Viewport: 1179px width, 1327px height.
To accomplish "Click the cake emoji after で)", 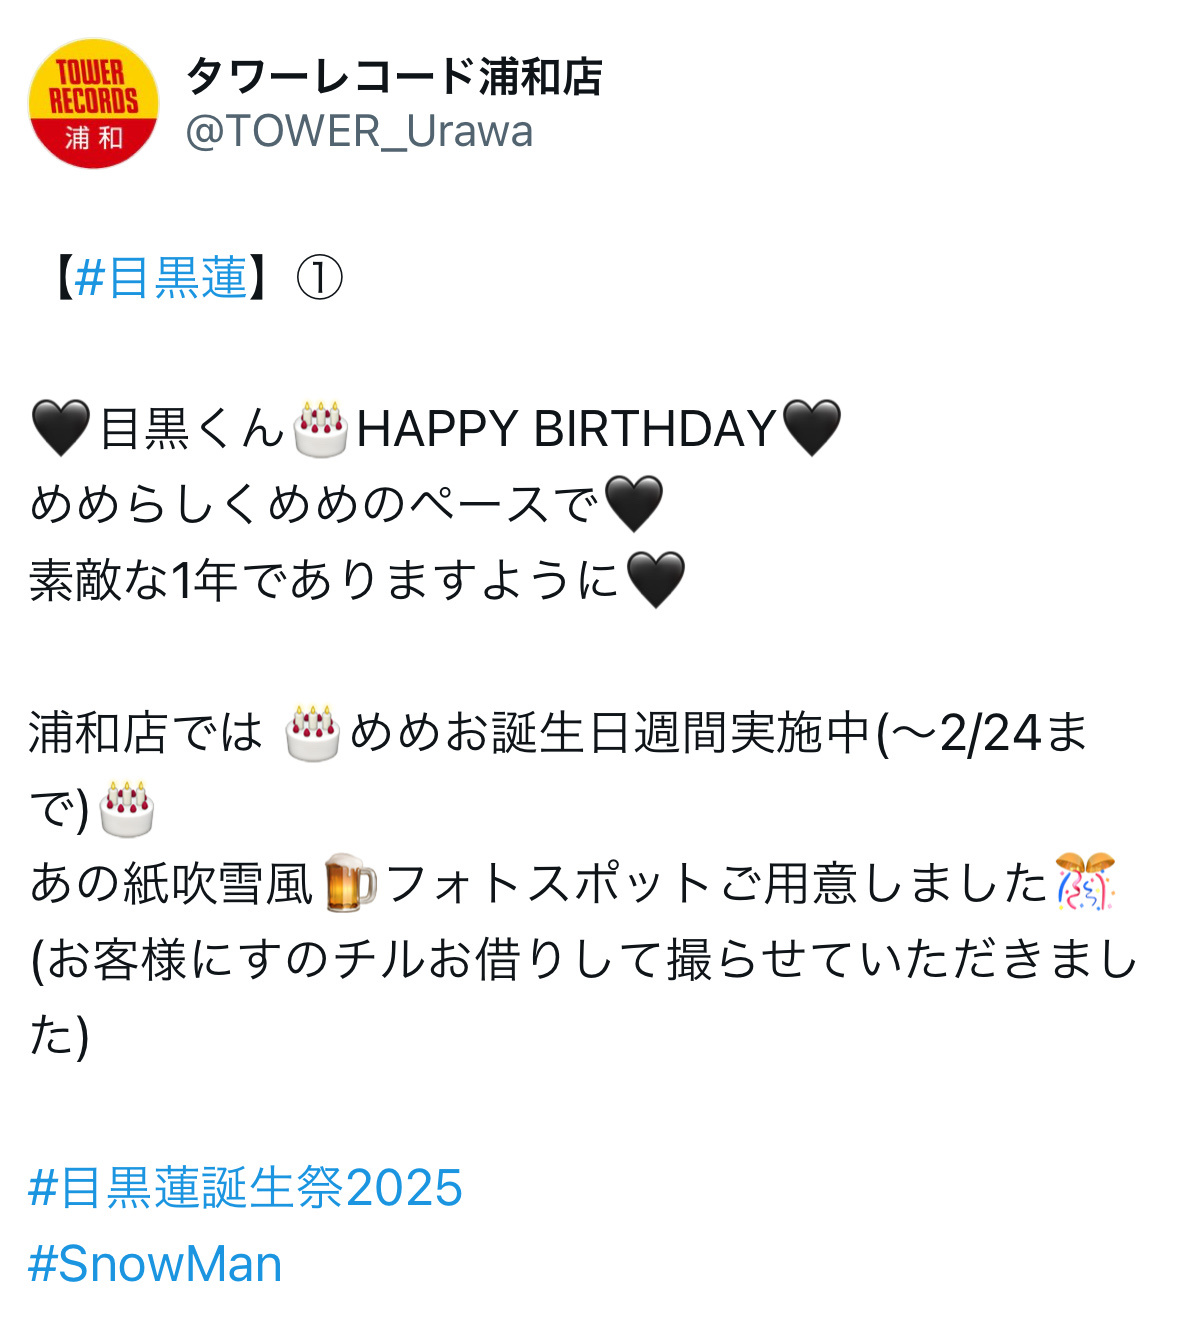I will (127, 809).
